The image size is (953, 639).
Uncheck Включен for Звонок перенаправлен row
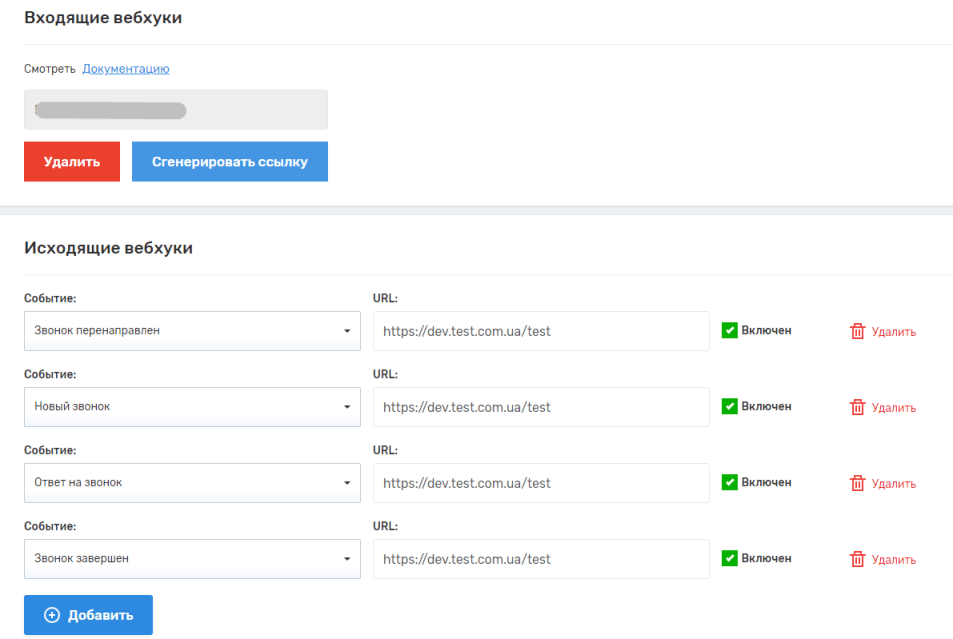click(x=730, y=330)
